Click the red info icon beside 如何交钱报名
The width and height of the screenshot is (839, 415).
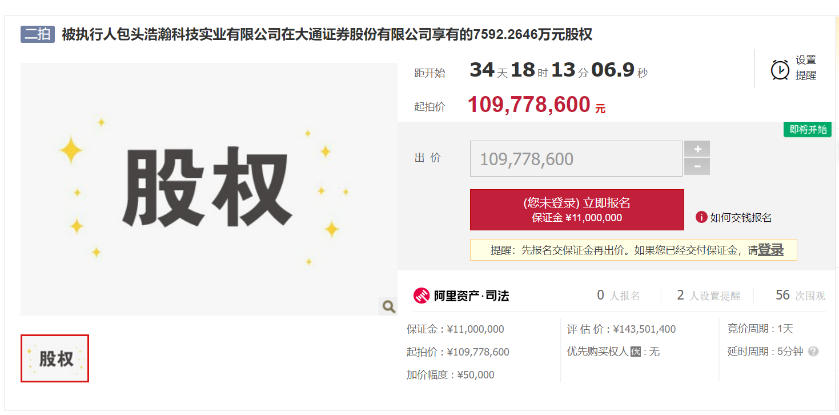coord(701,217)
